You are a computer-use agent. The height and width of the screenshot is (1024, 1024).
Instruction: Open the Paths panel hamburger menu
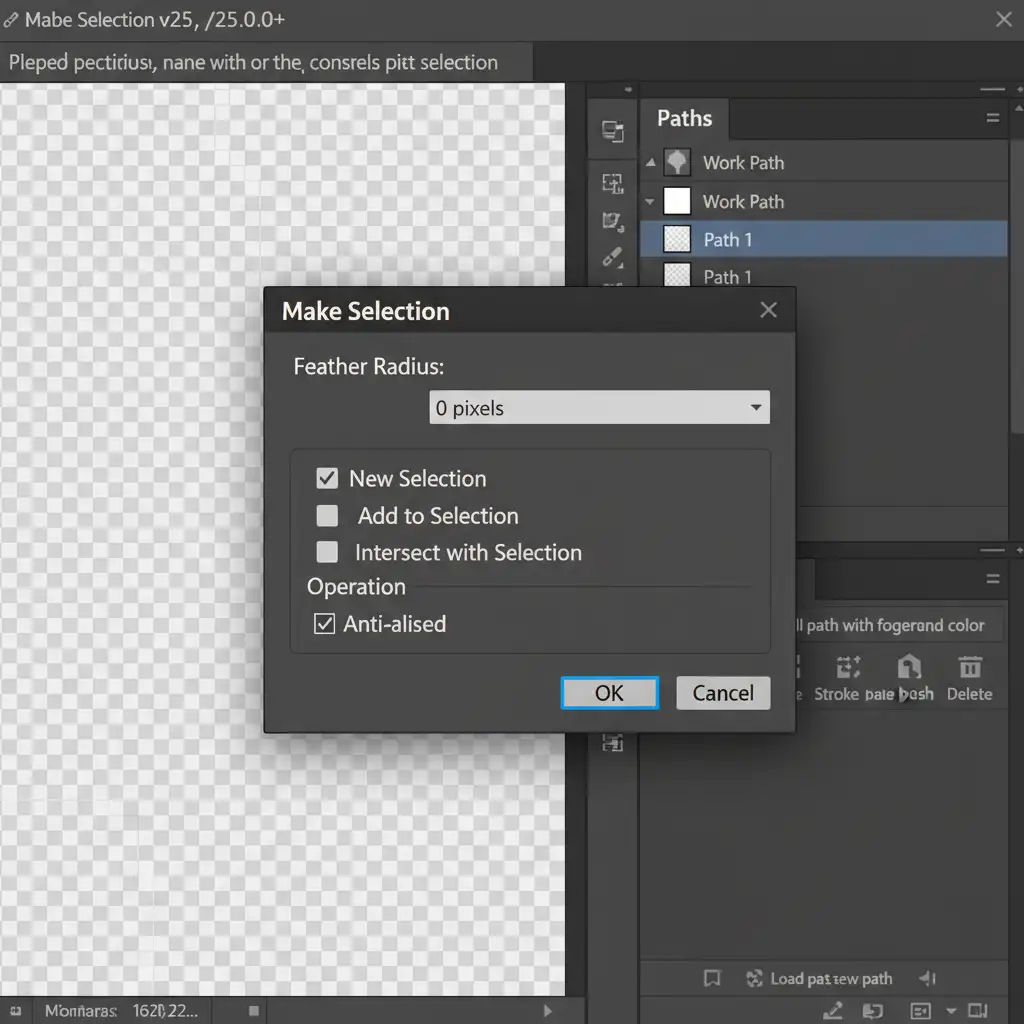coord(992,118)
